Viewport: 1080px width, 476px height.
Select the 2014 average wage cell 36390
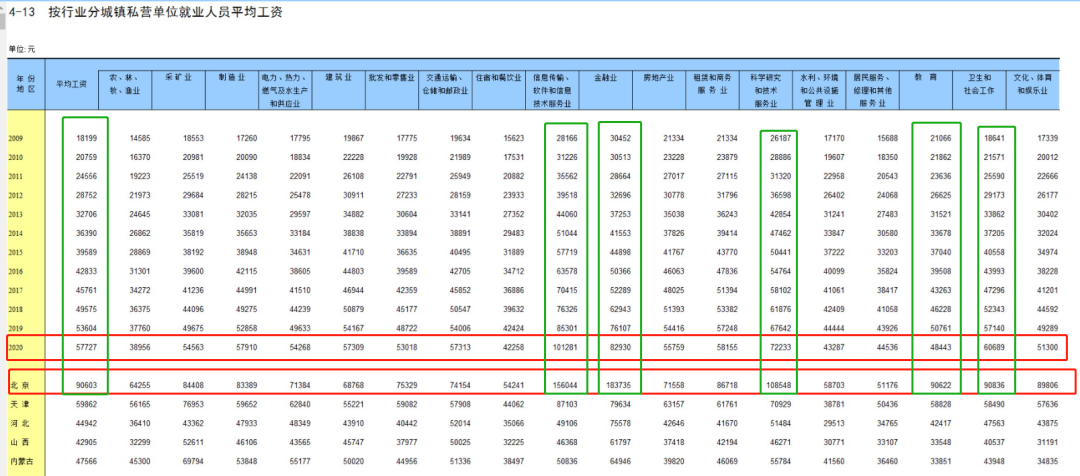pos(86,235)
